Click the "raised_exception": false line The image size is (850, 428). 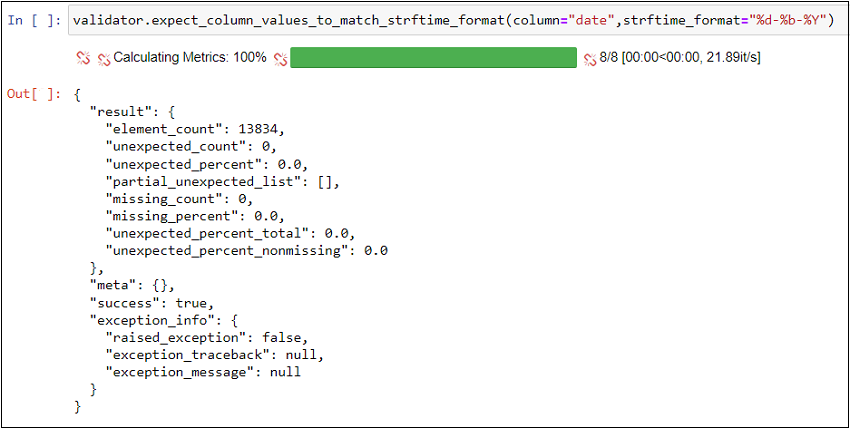pos(207,338)
